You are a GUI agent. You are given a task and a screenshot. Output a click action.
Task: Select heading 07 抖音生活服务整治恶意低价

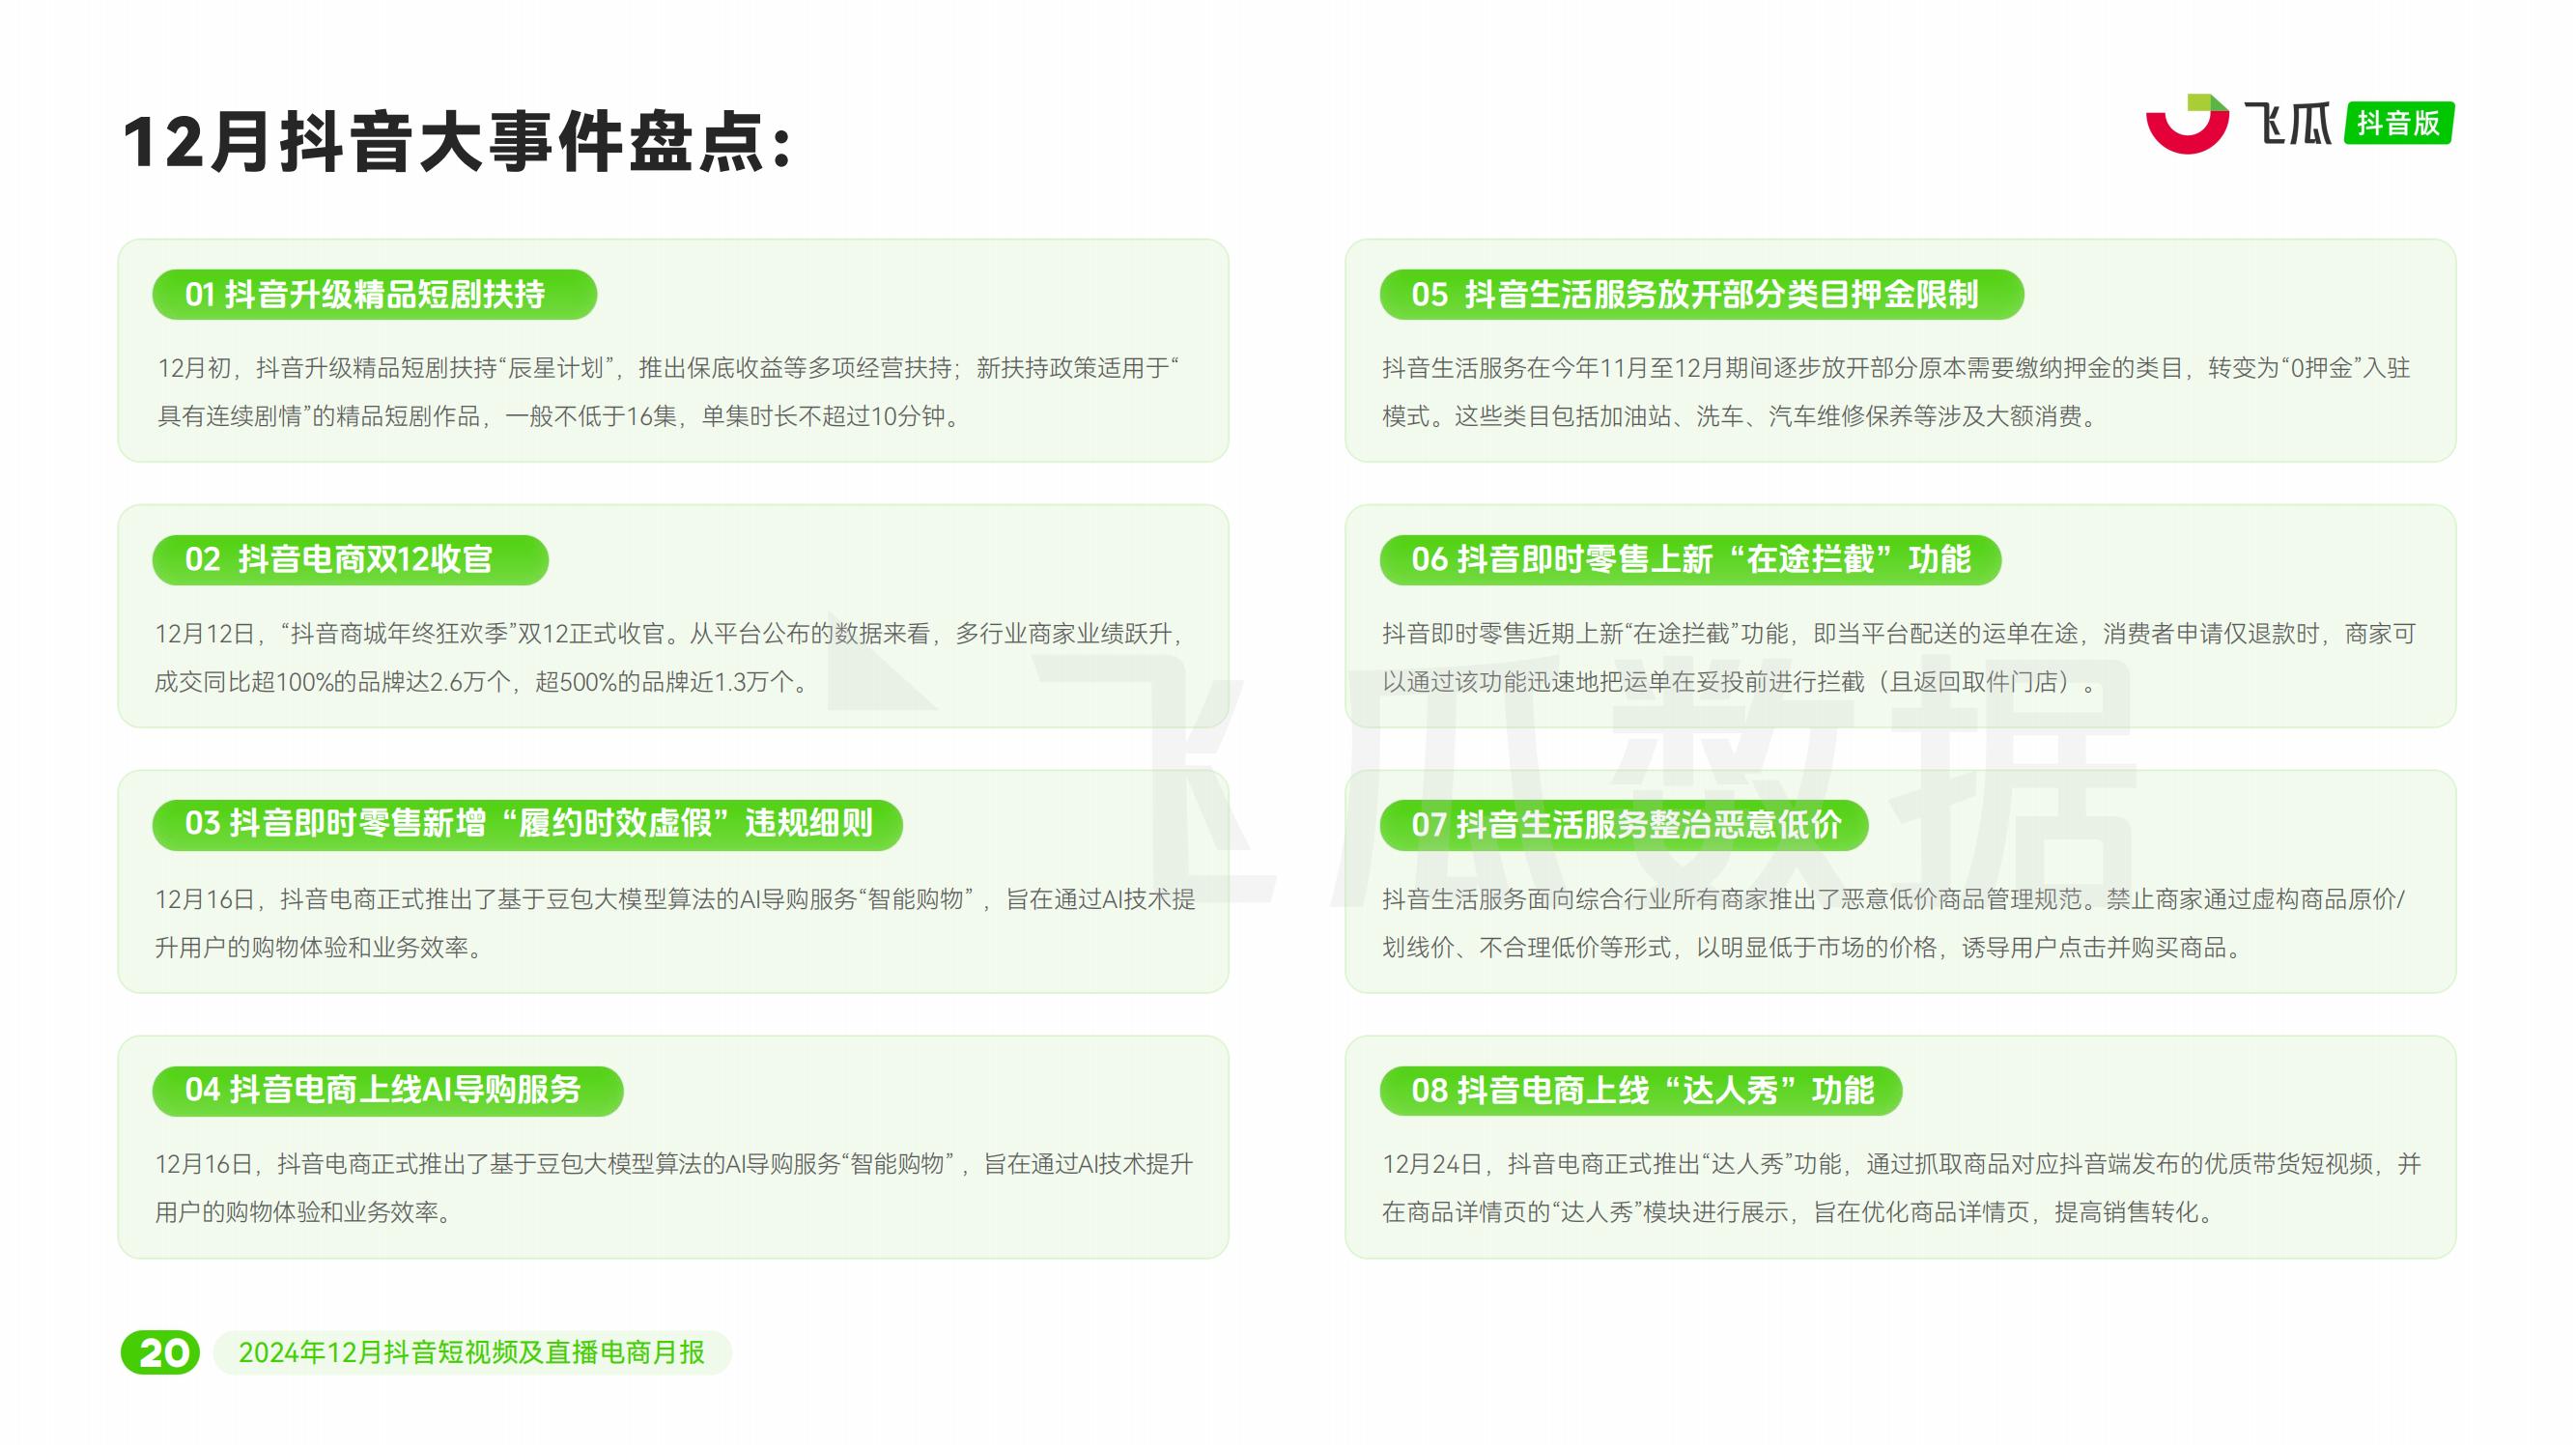pyautogui.click(x=1624, y=825)
